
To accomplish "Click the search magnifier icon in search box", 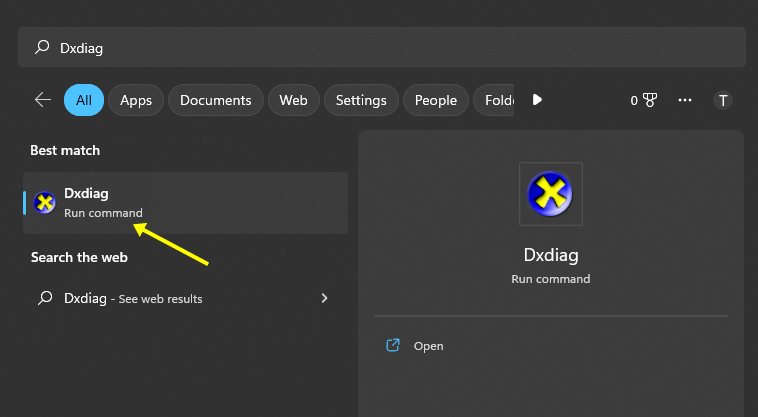I will [42, 47].
